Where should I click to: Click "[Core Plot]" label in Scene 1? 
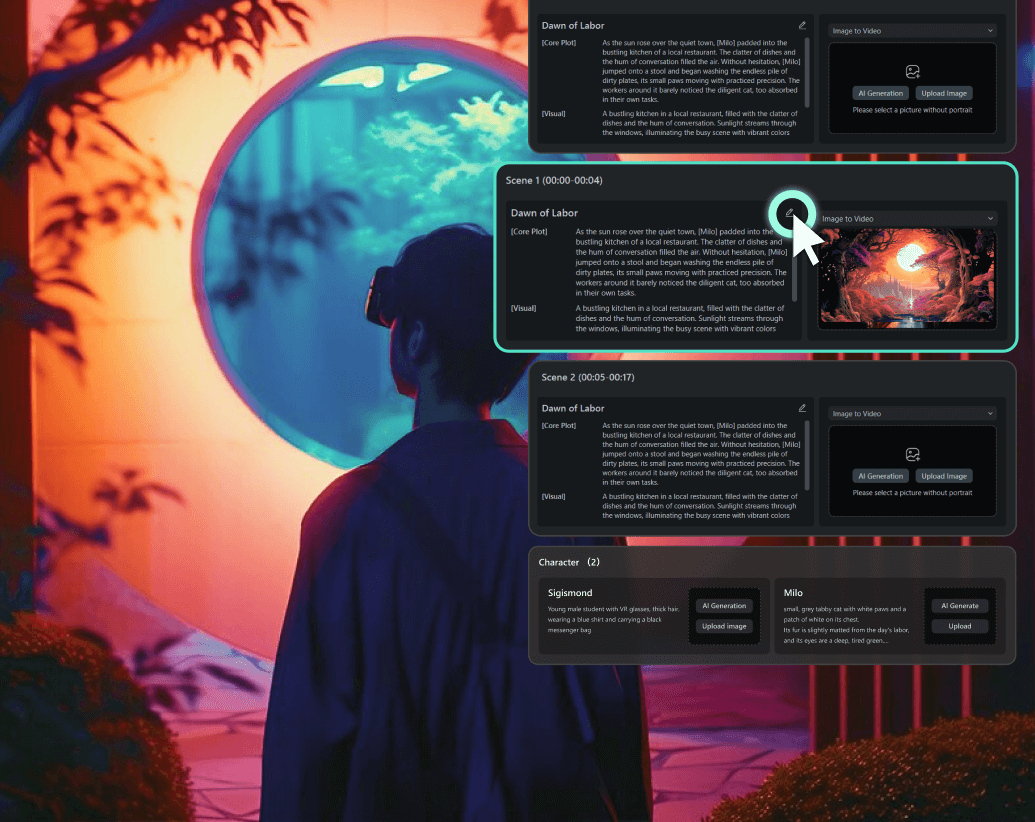point(529,232)
